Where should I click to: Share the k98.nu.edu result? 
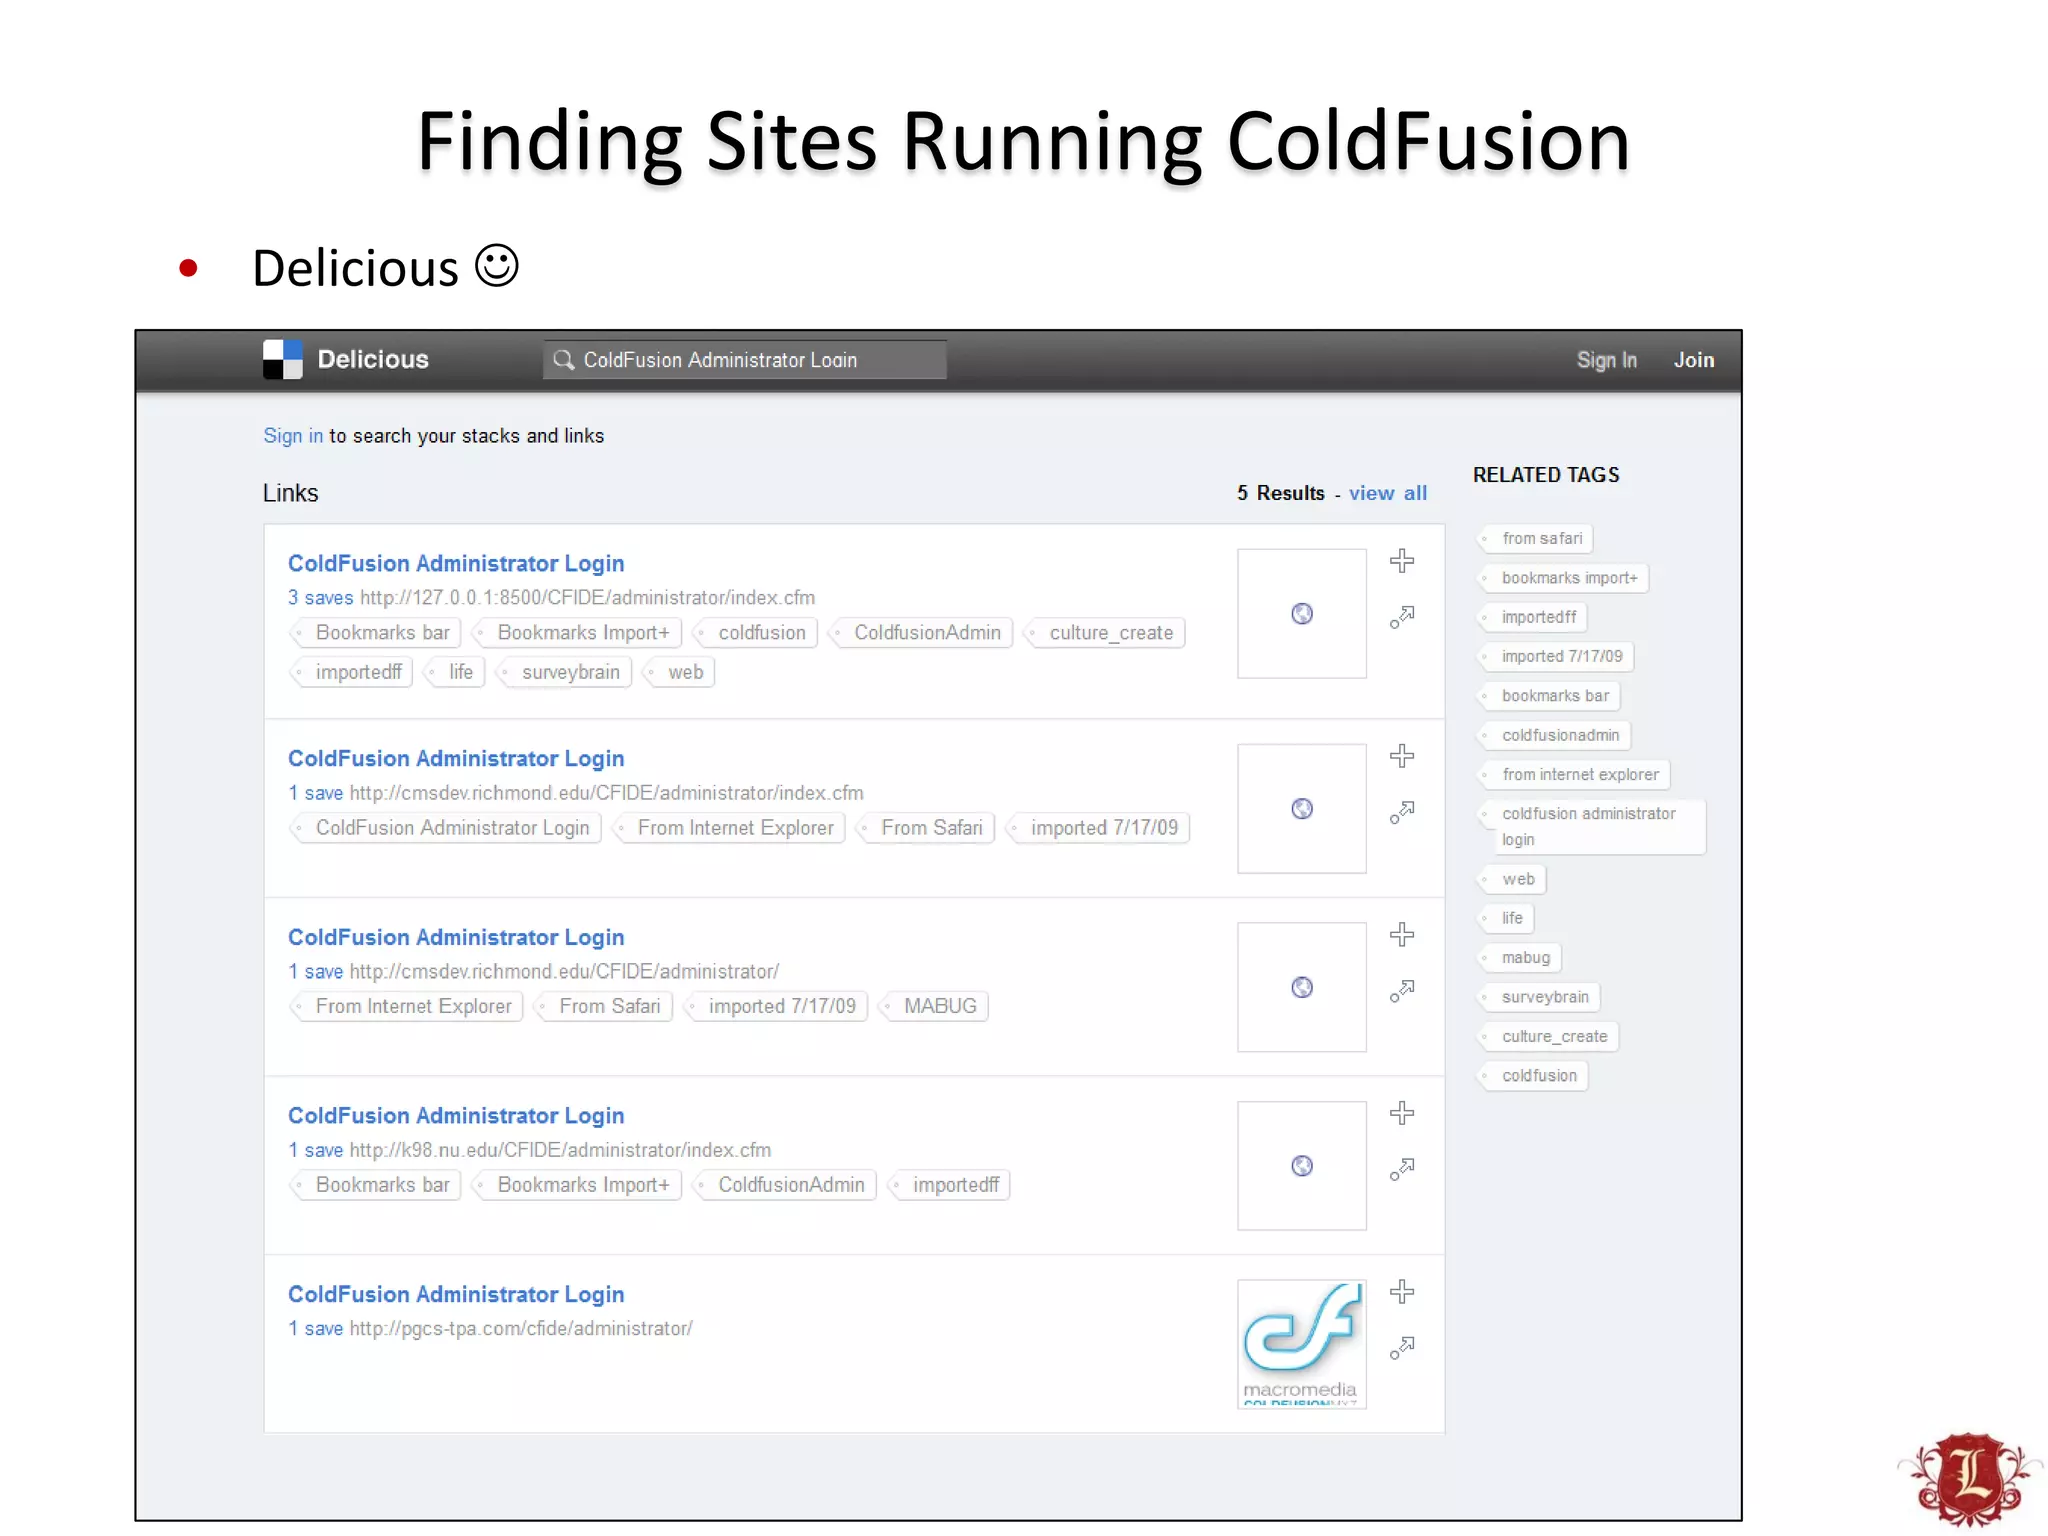click(1402, 1169)
